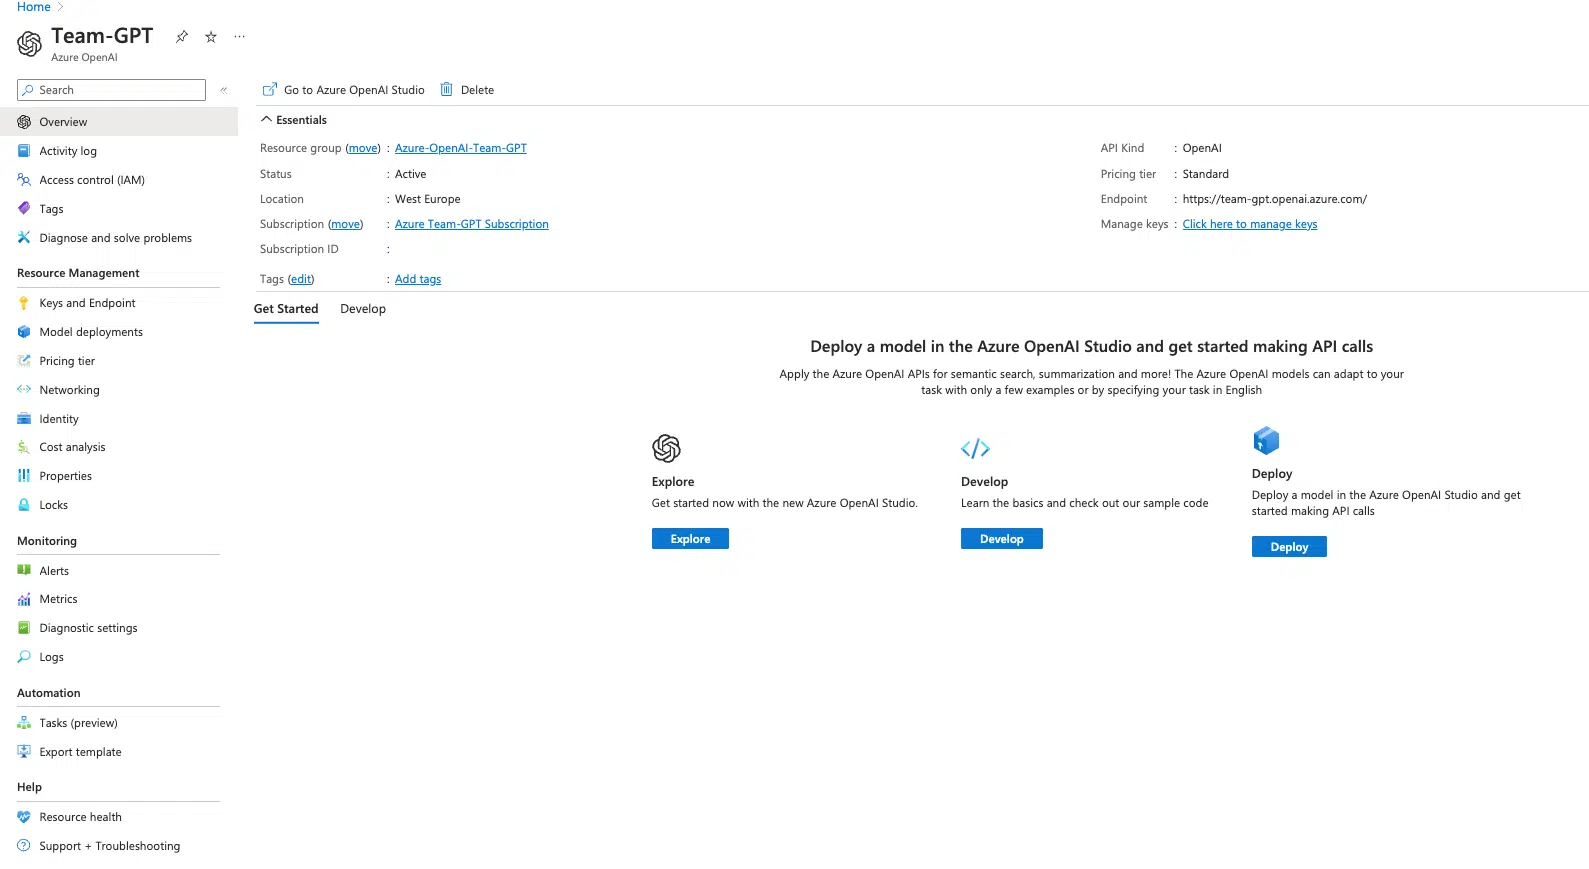
Task: Click the Develop card's code brackets icon
Action: pos(976,448)
